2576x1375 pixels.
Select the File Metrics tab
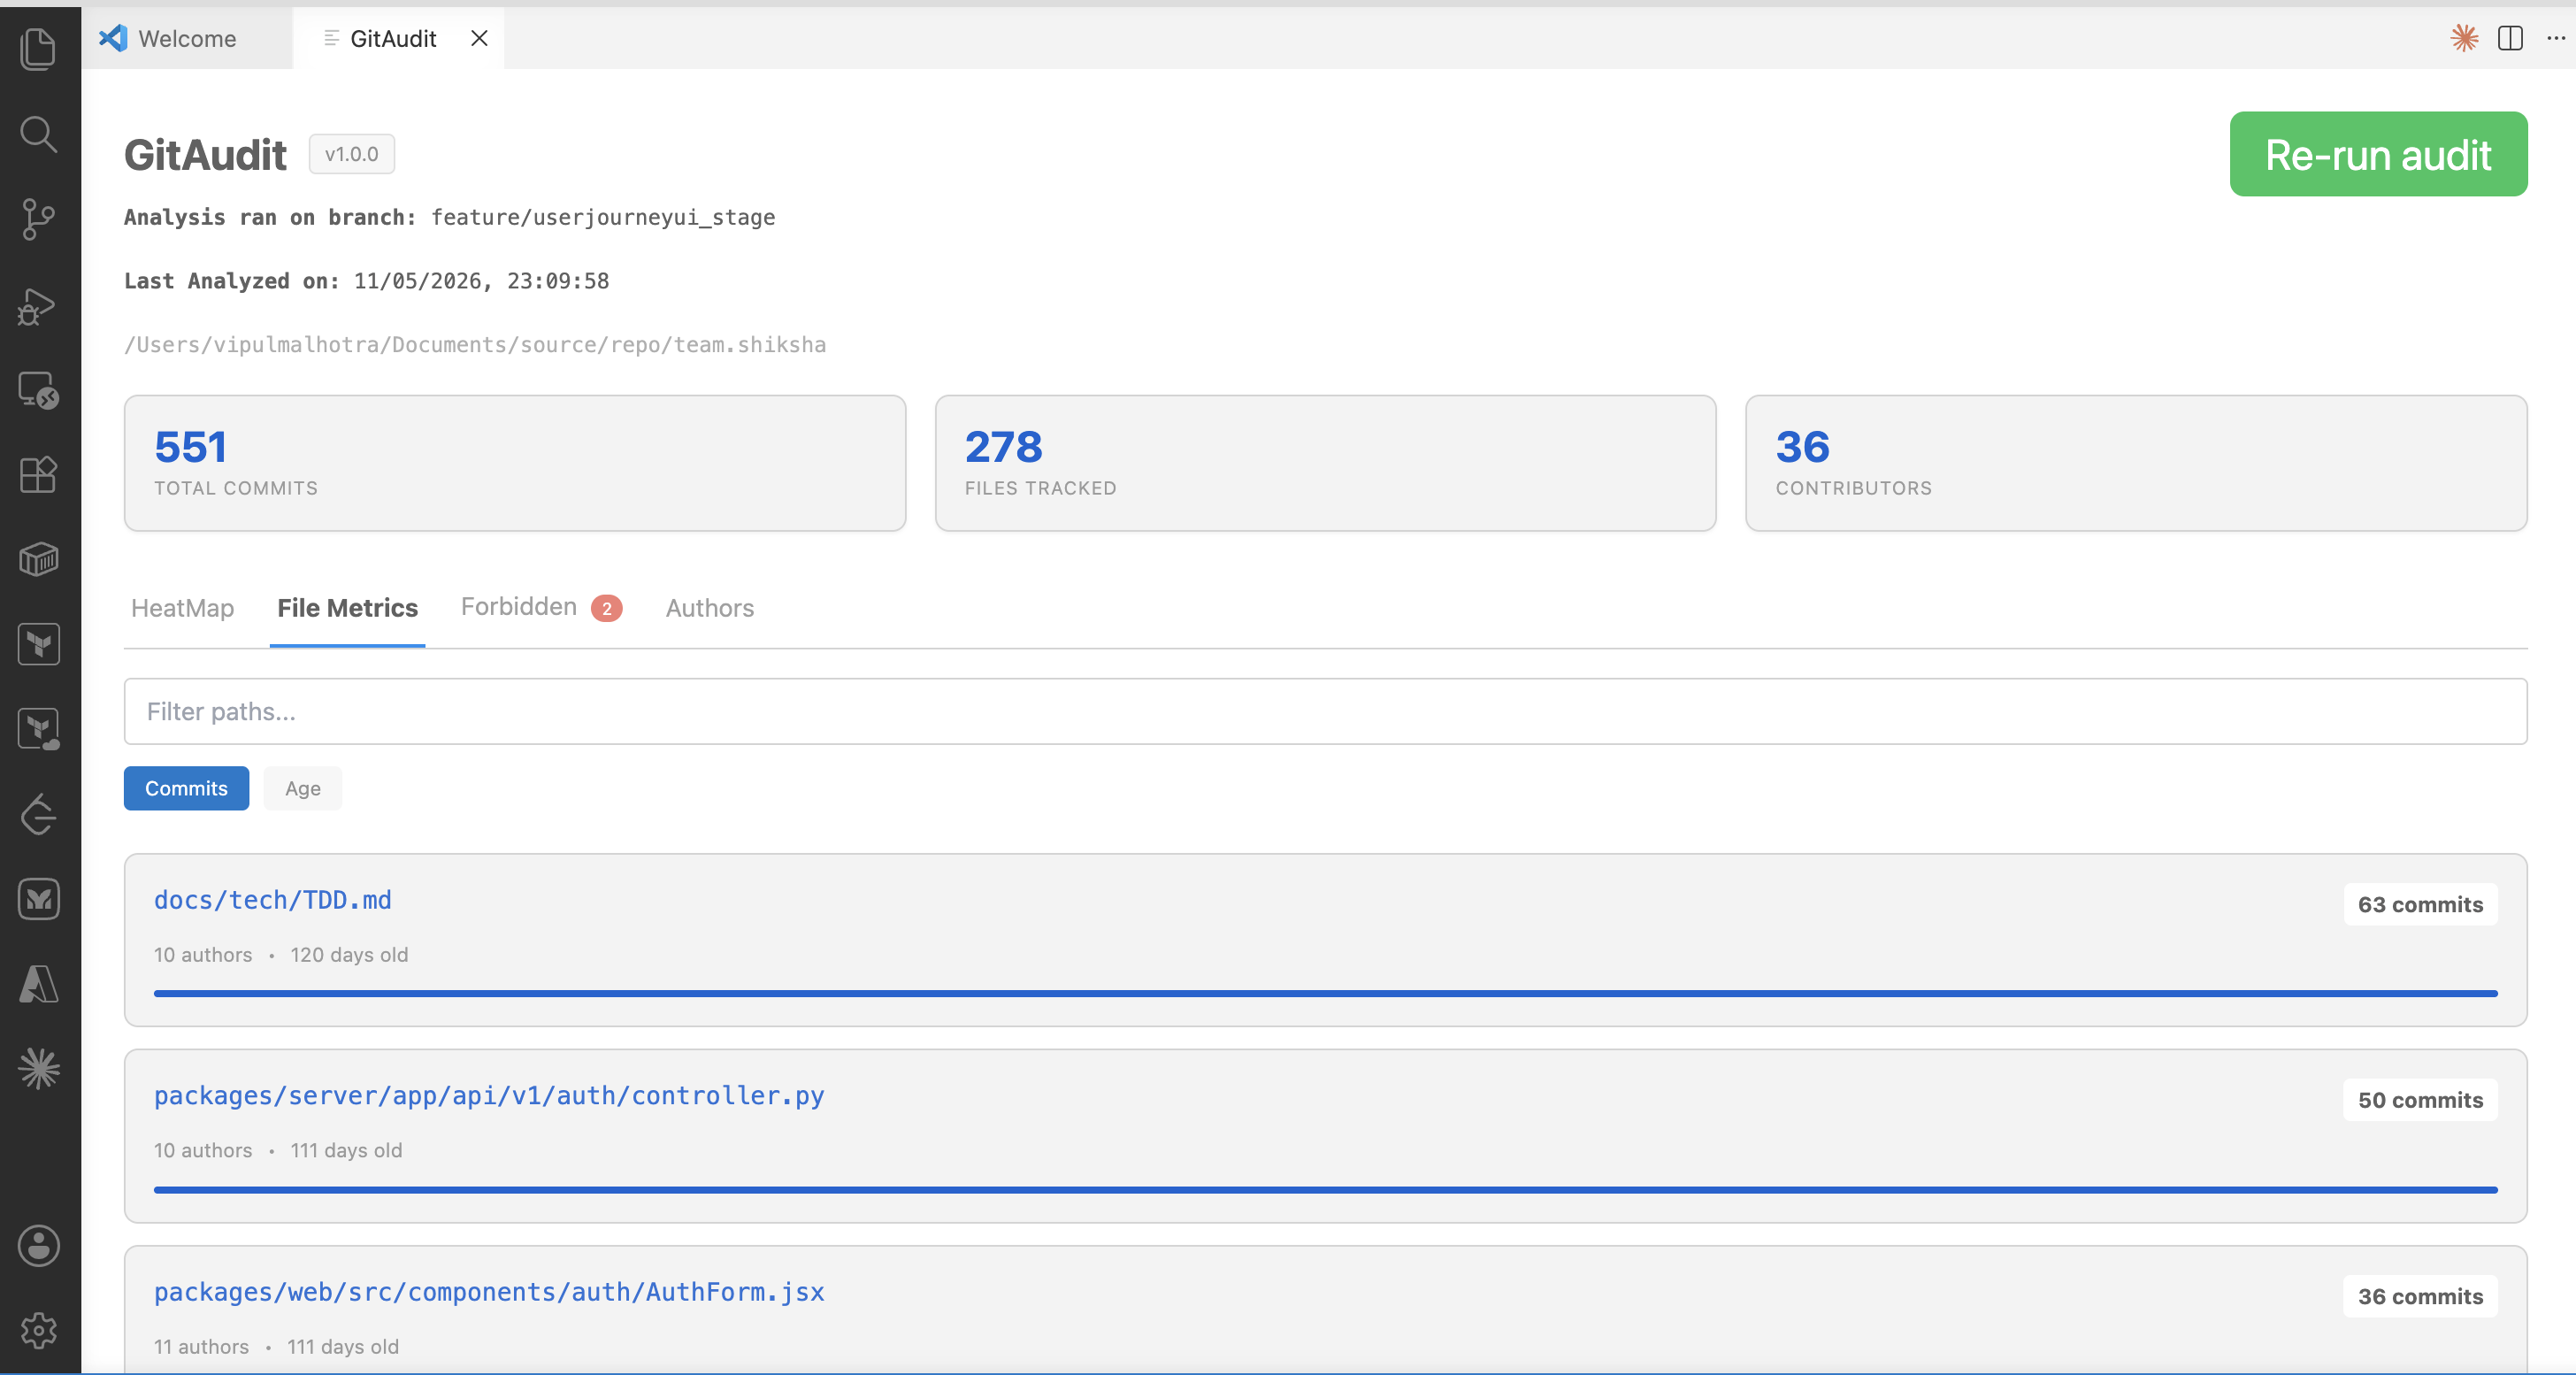[x=347, y=608]
